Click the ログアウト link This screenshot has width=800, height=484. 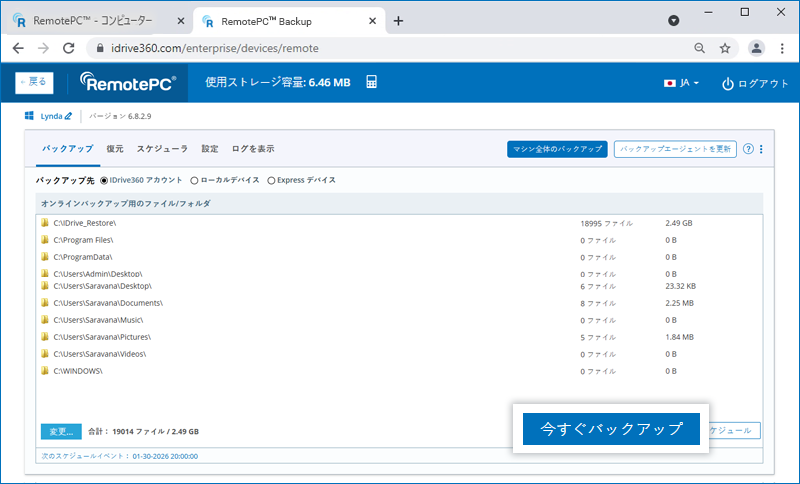[755, 84]
